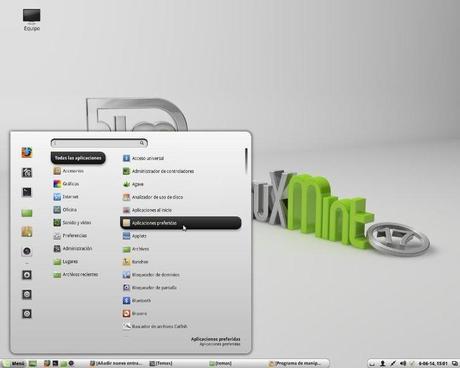460x368 pixels.
Task: Open the terminal launcher in the bottom panel
Action: tap(55, 363)
